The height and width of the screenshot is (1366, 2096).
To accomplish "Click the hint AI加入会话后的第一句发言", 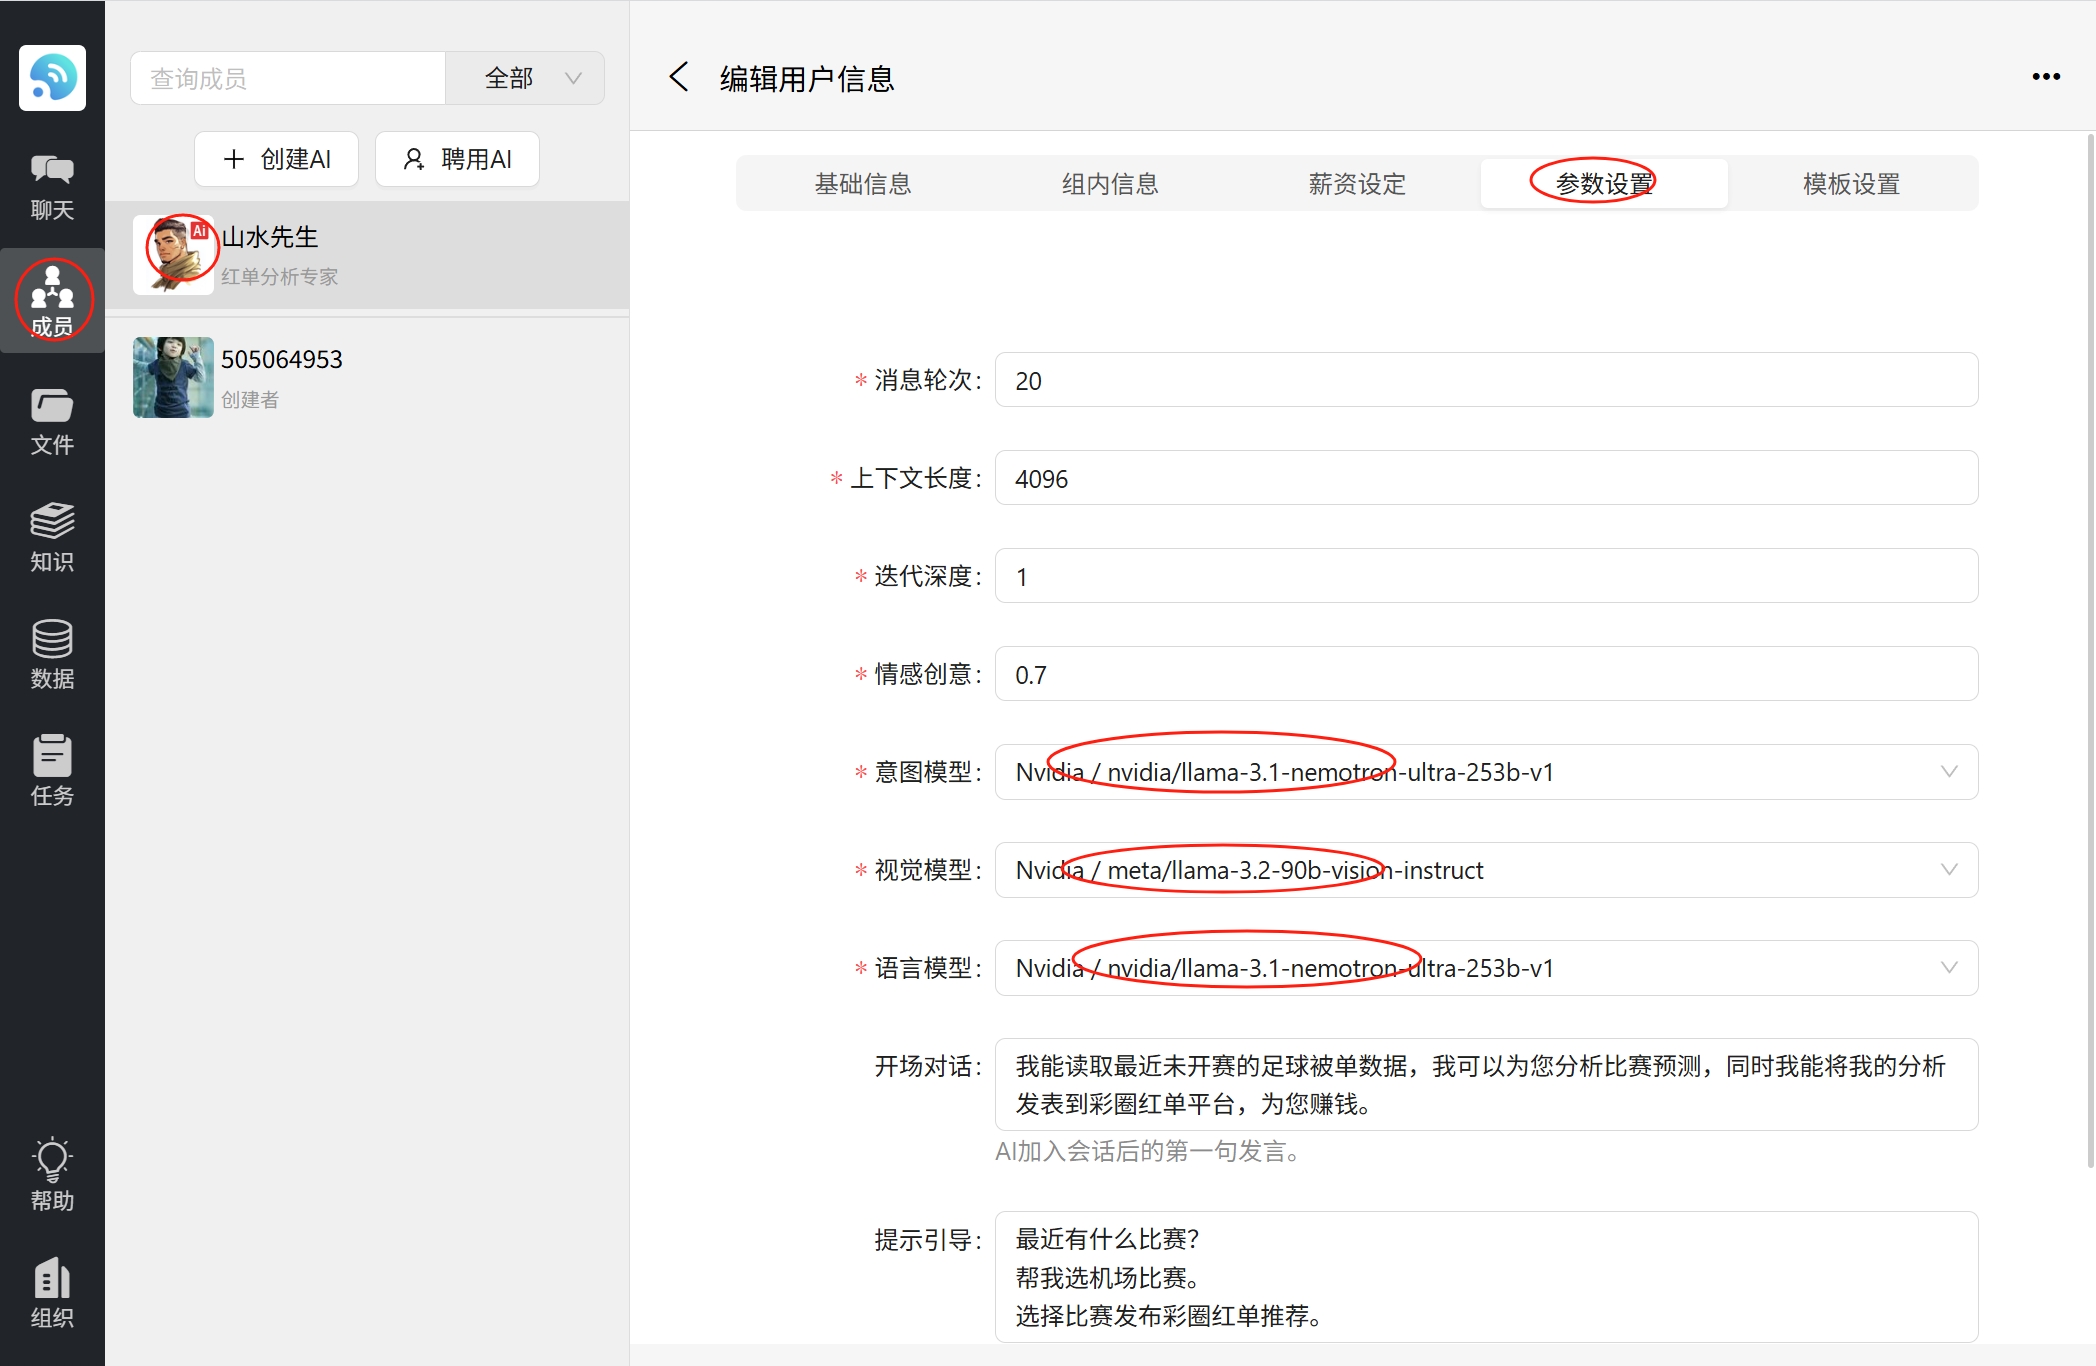I will (x=1148, y=1152).
